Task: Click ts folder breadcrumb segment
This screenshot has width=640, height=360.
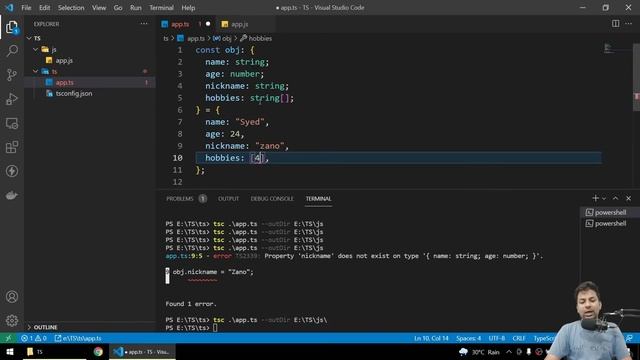Action: [x=166, y=38]
